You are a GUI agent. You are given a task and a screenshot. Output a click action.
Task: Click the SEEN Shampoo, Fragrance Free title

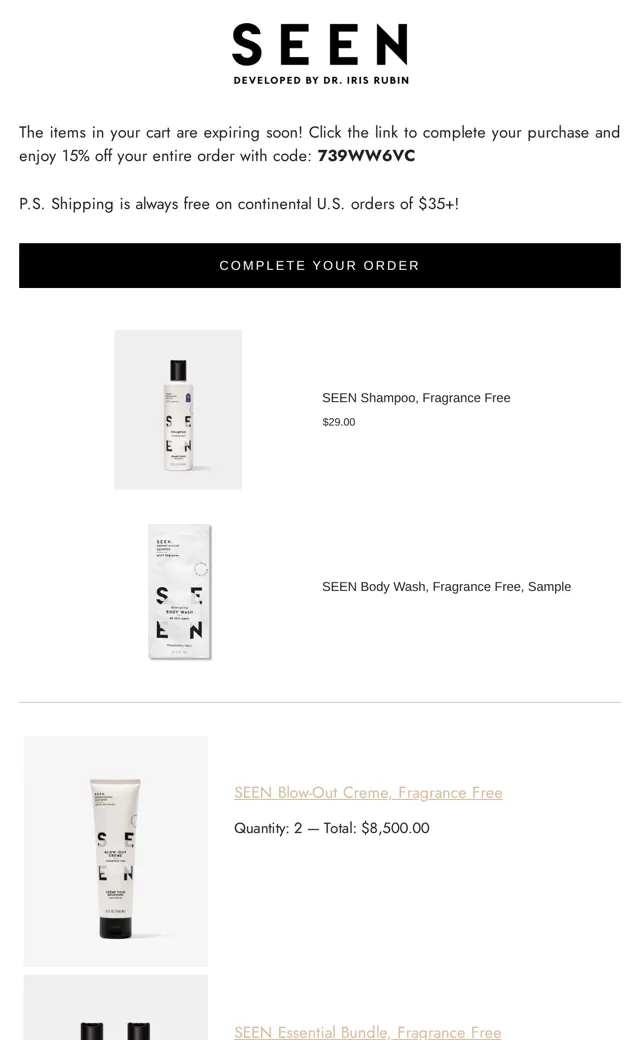416,398
